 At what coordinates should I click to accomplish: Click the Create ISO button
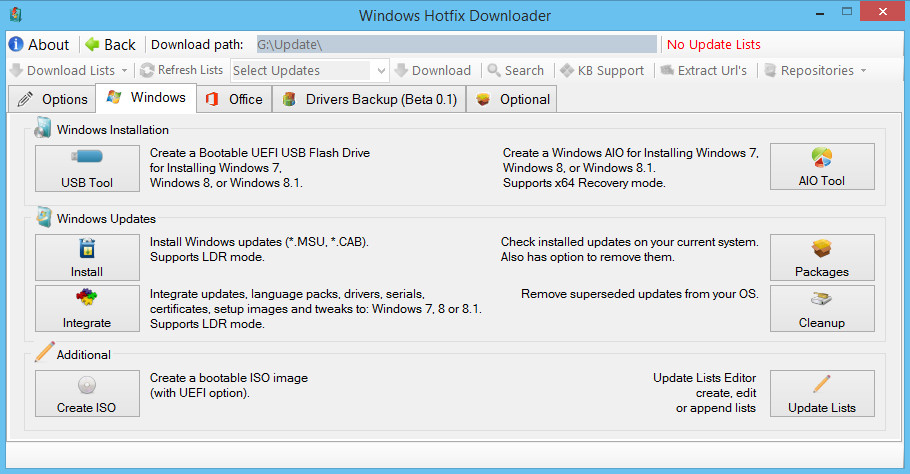click(x=87, y=393)
